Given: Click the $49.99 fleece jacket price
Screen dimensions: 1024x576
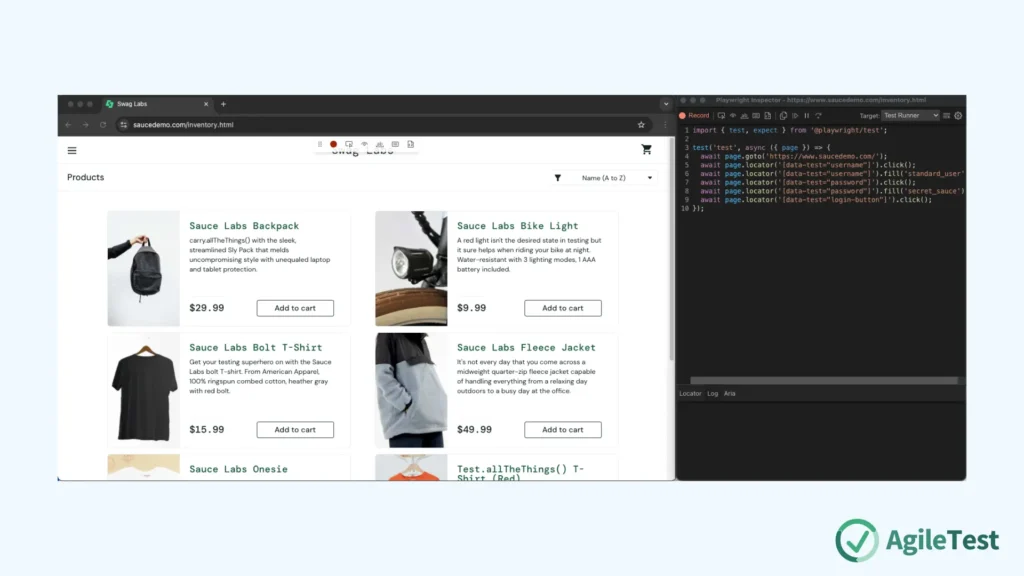Looking at the screenshot, I should [474, 429].
